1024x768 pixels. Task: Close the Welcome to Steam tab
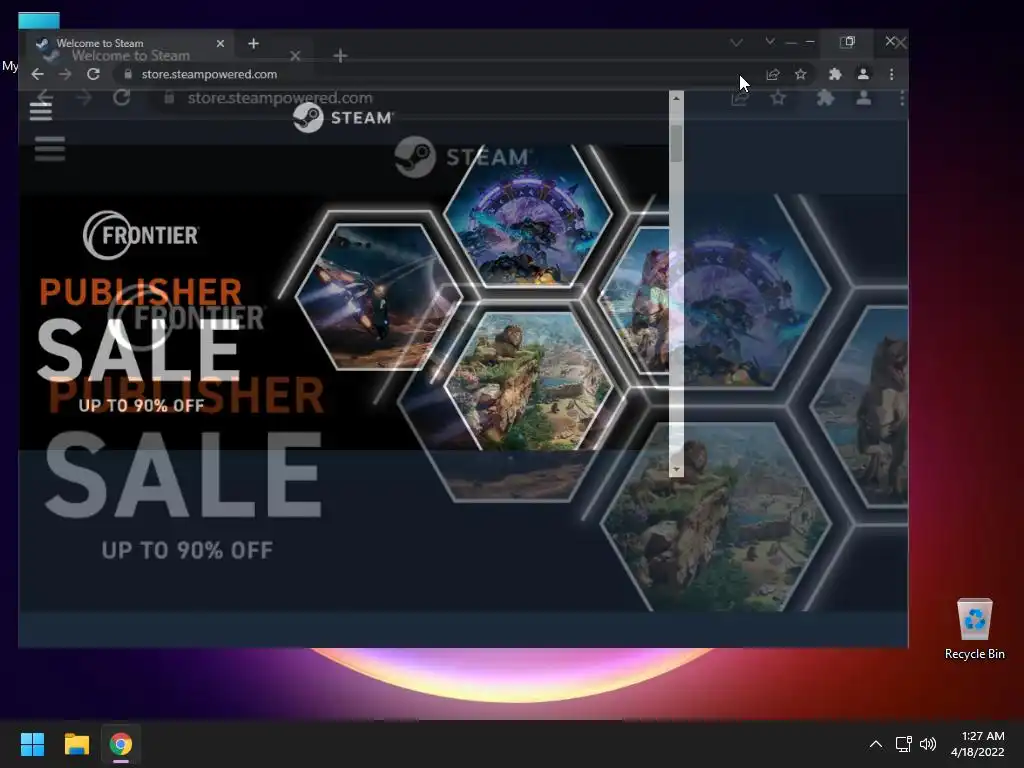tap(220, 43)
